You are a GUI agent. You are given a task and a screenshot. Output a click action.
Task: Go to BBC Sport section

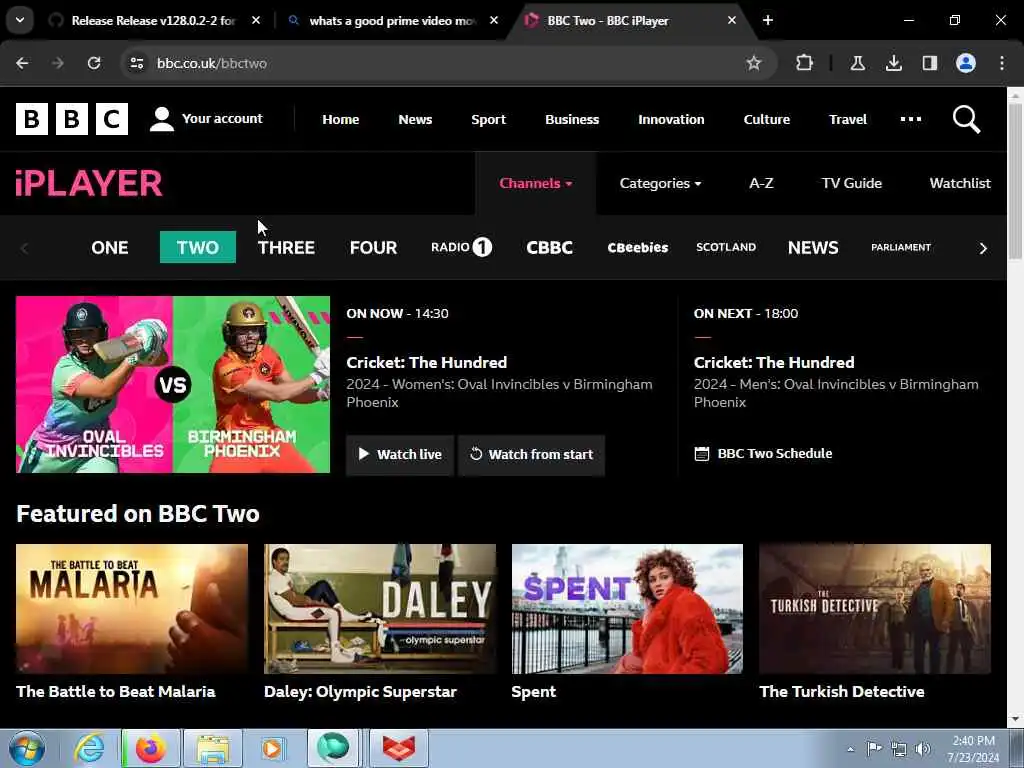(488, 120)
